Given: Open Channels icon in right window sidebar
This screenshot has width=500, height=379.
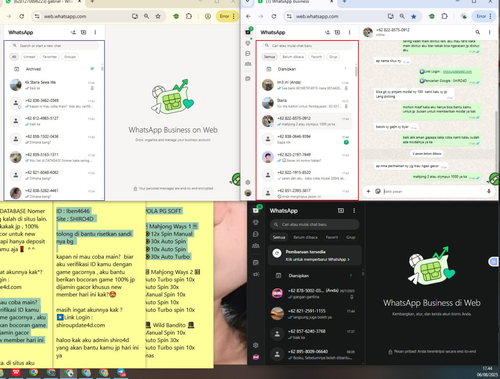Looking at the screenshot, I should pyautogui.click(x=248, y=53).
